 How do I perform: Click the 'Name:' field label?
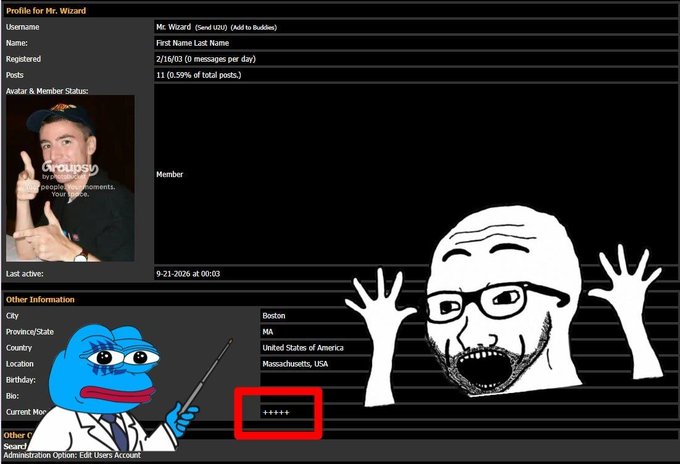[x=17, y=43]
